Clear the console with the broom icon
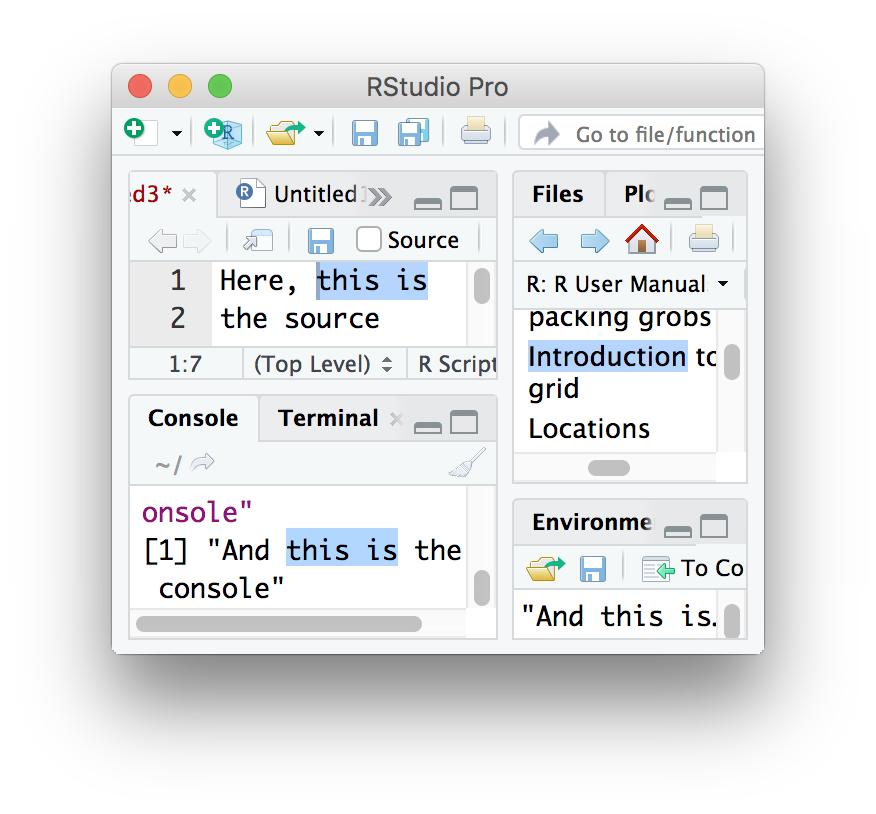The image size is (876, 814). pyautogui.click(x=467, y=462)
